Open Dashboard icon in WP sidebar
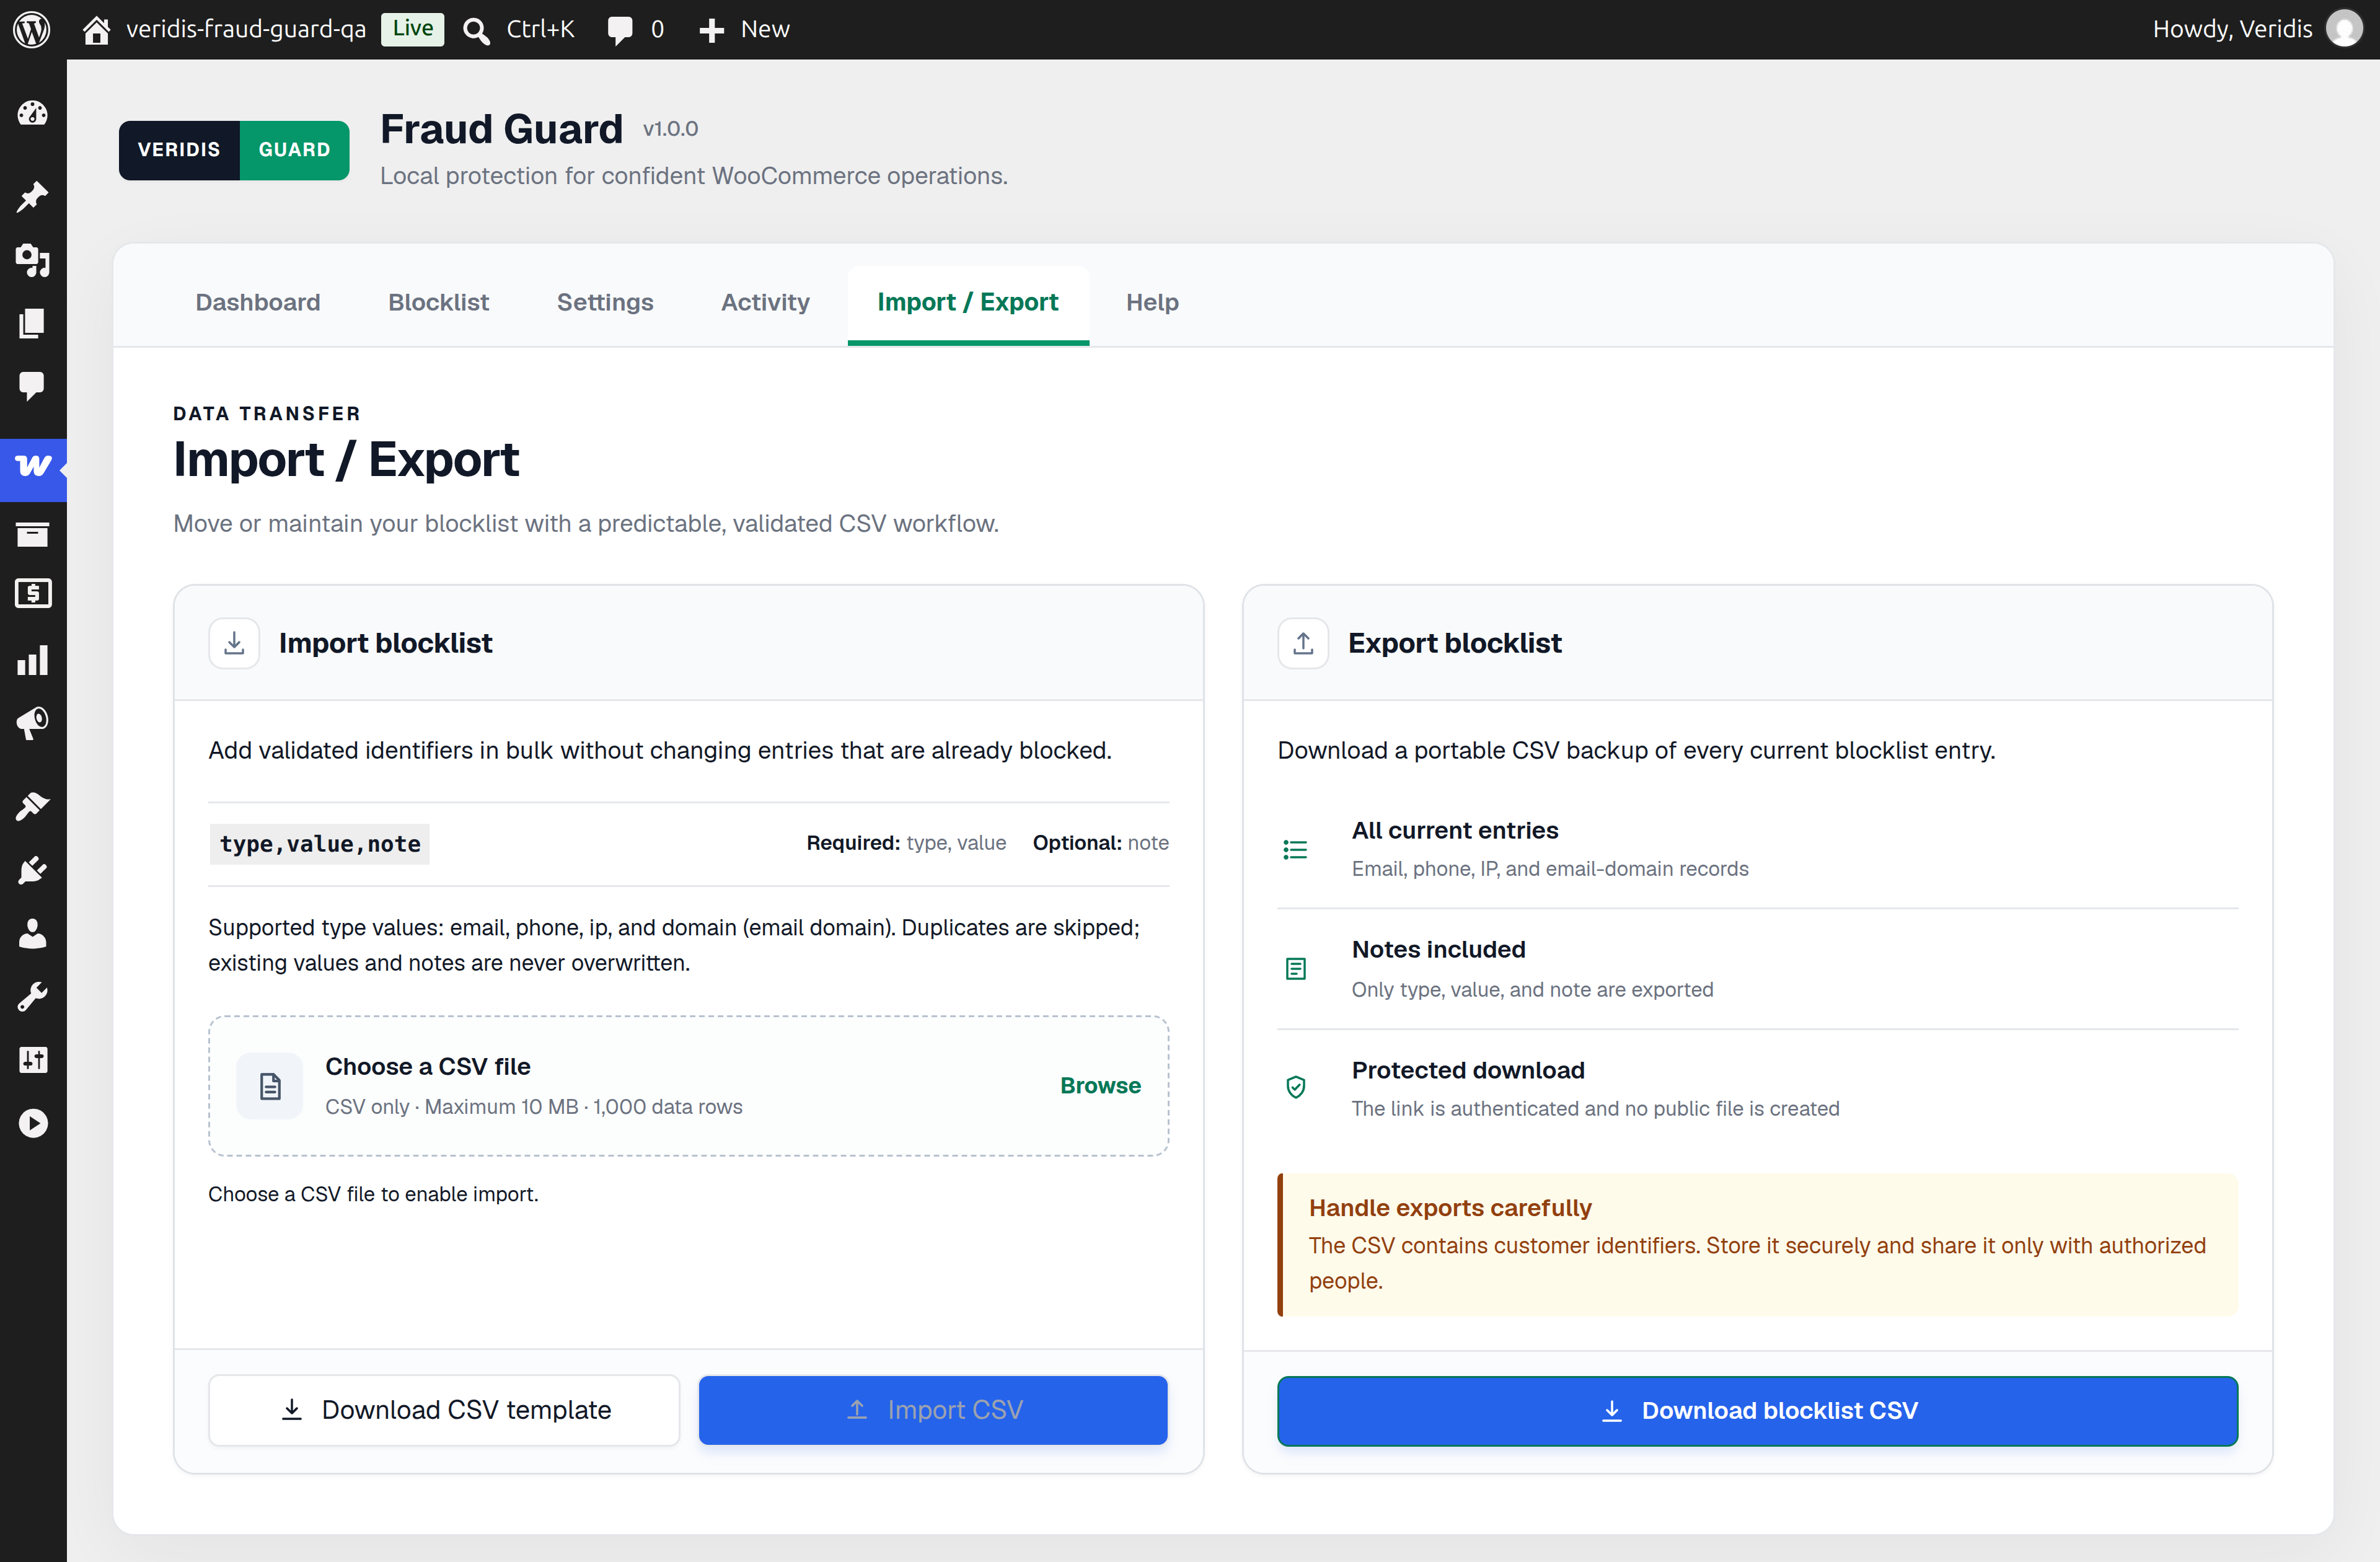Viewport: 2380px width, 1562px height. point(33,112)
